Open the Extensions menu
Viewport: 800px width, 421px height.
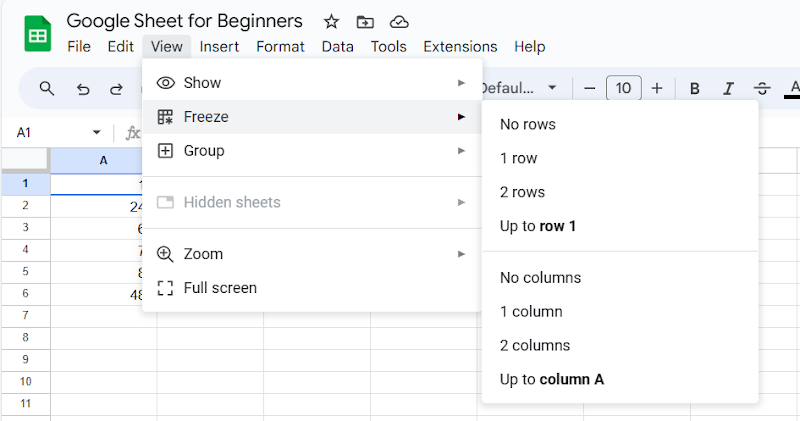coord(460,46)
